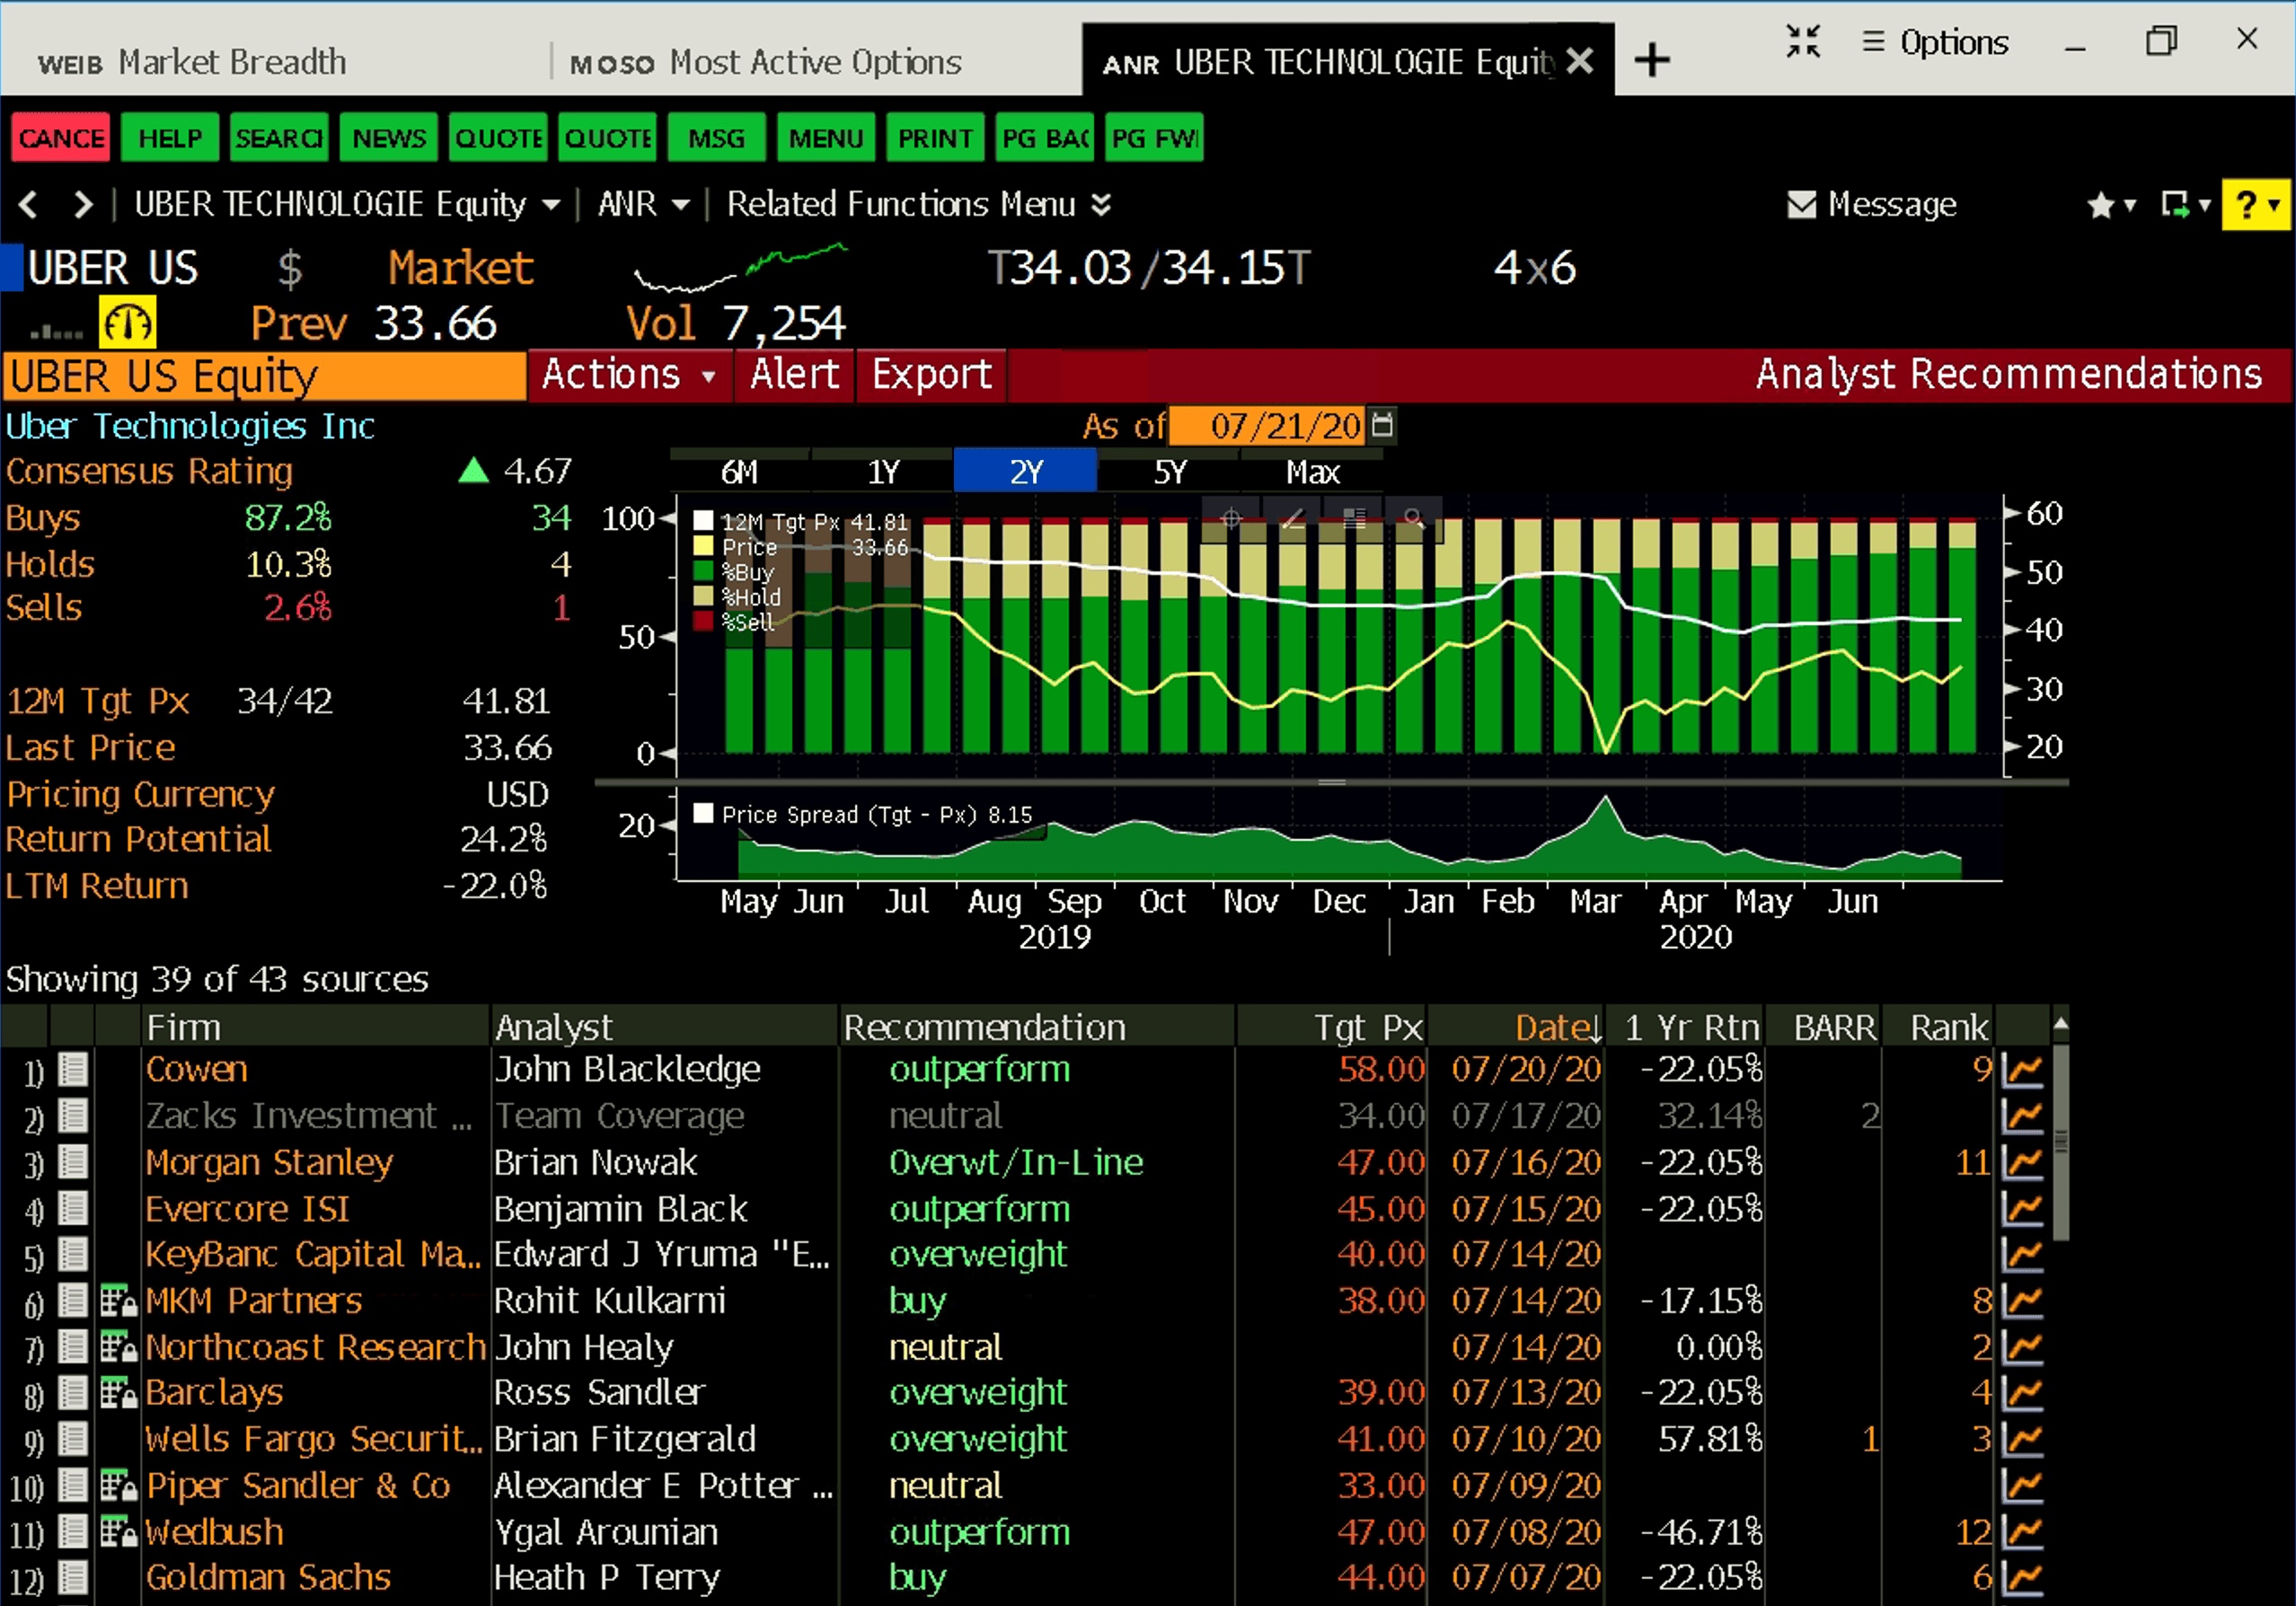Open Cowen row trend chart icon
This screenshot has height=1606, width=2296.
coord(2022,1070)
